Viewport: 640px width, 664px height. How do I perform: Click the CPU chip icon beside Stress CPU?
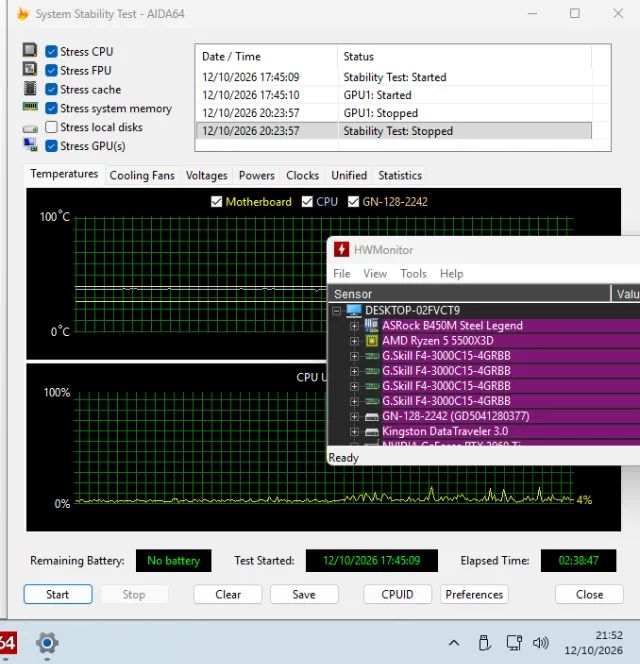click(30, 50)
